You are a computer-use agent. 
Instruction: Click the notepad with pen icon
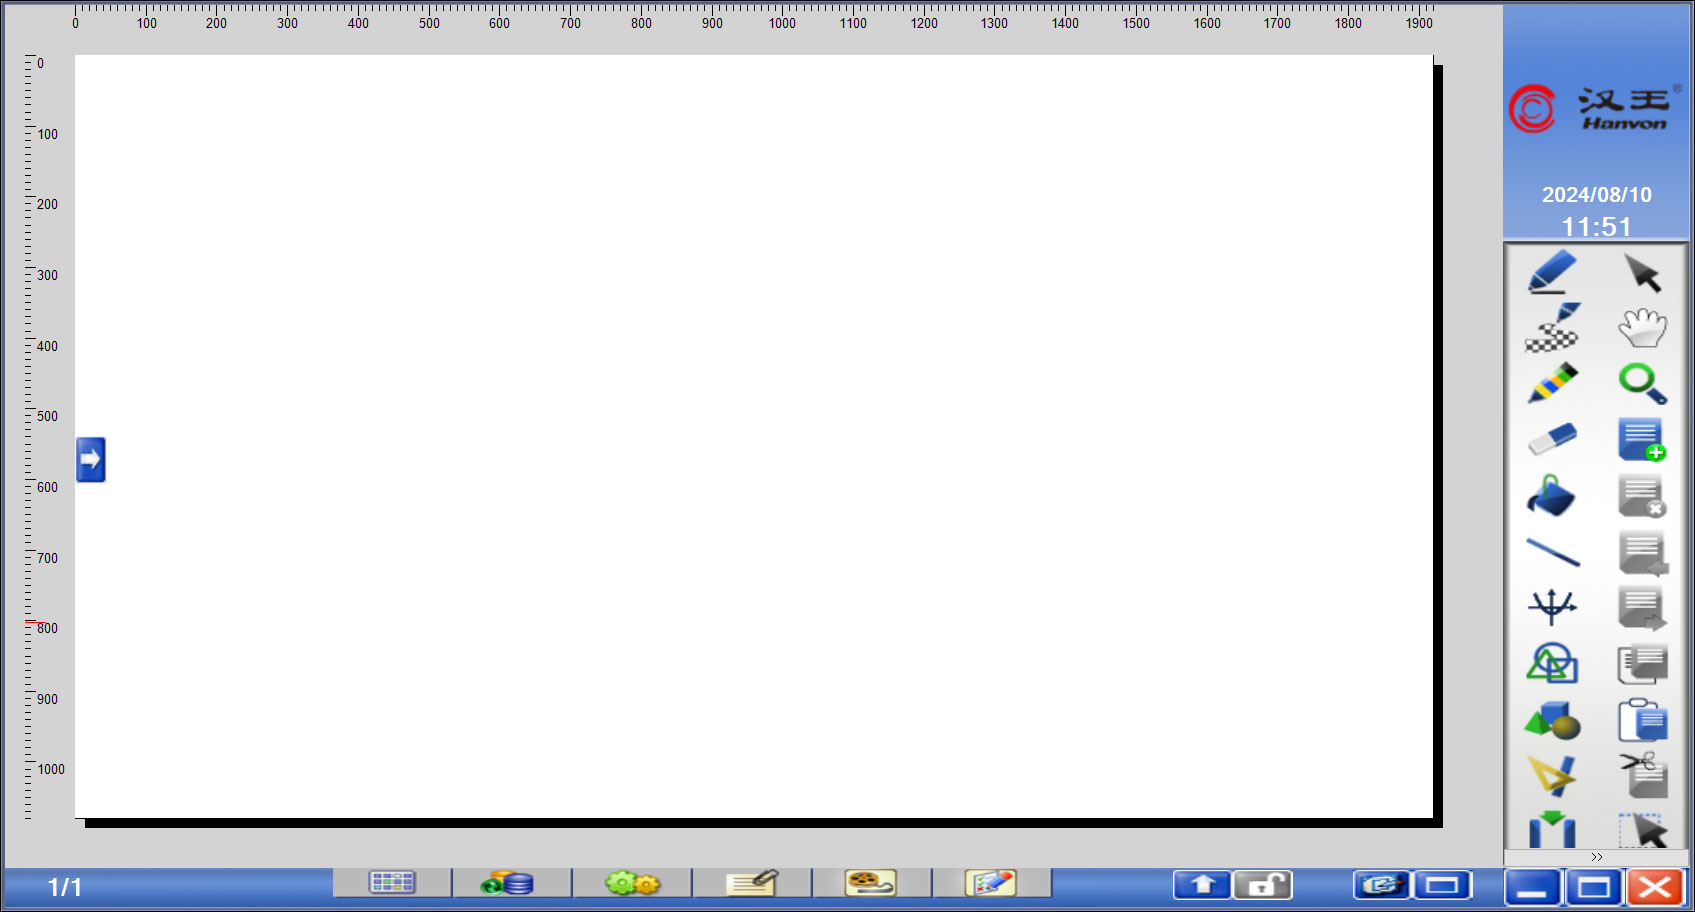tap(752, 882)
